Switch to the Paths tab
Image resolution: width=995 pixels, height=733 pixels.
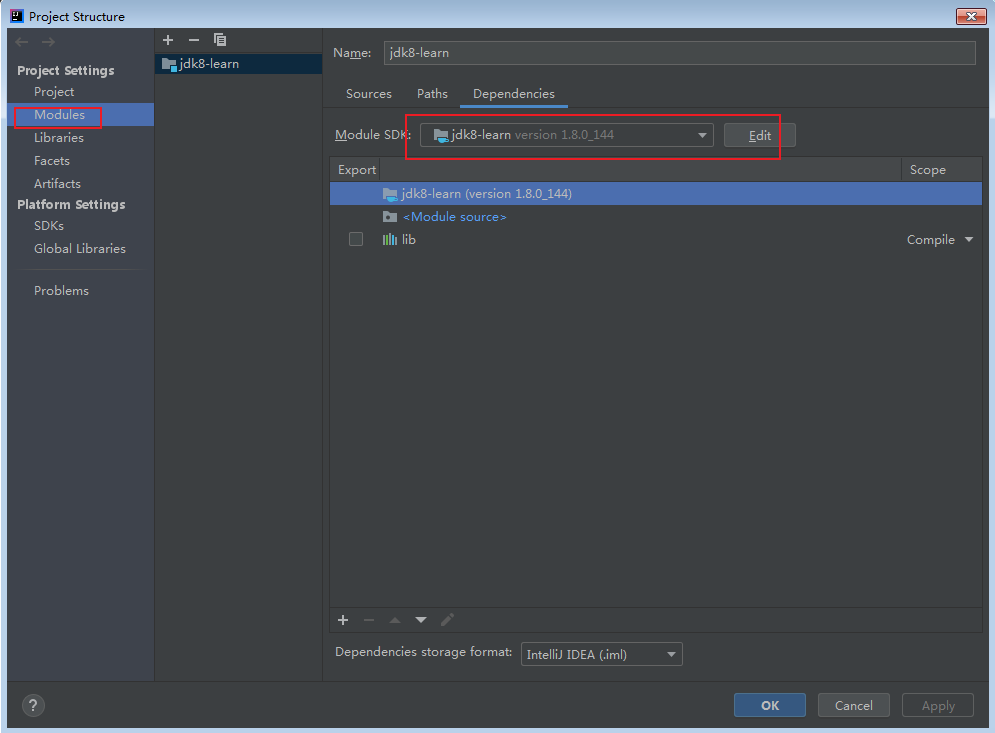(x=432, y=93)
